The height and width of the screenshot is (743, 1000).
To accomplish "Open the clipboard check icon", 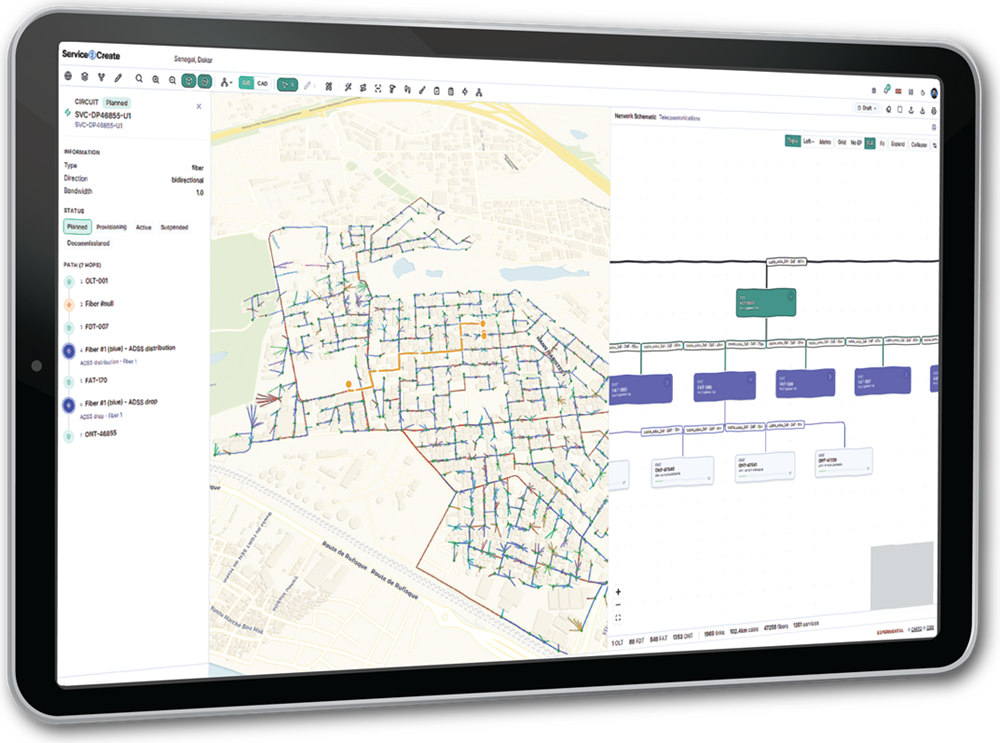I will [436, 91].
